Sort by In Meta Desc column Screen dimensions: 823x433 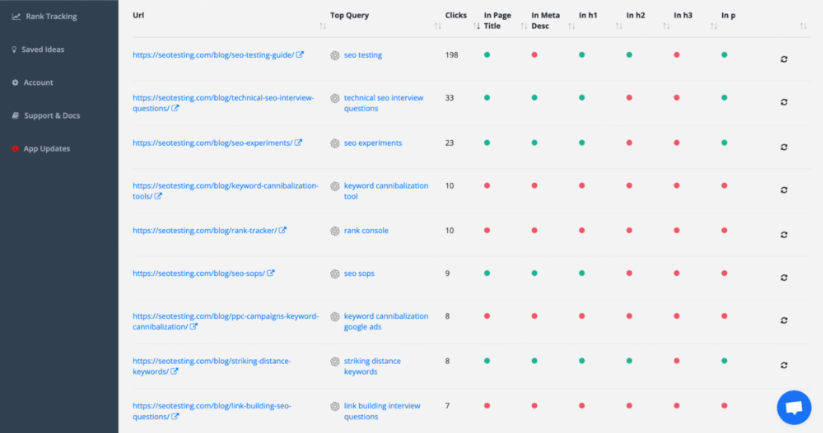click(571, 26)
